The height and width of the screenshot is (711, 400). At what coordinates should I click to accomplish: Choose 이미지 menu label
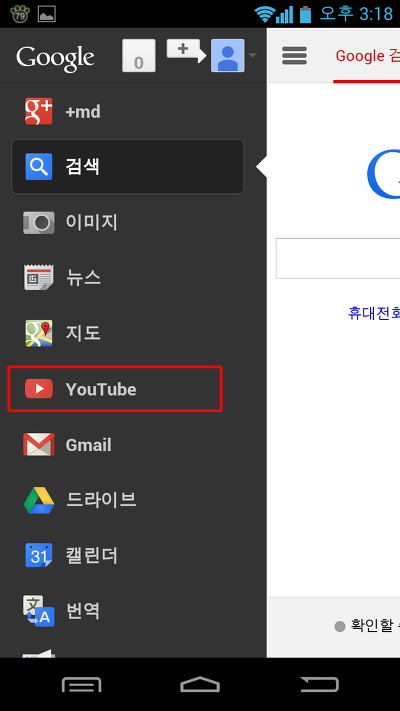[x=92, y=222]
